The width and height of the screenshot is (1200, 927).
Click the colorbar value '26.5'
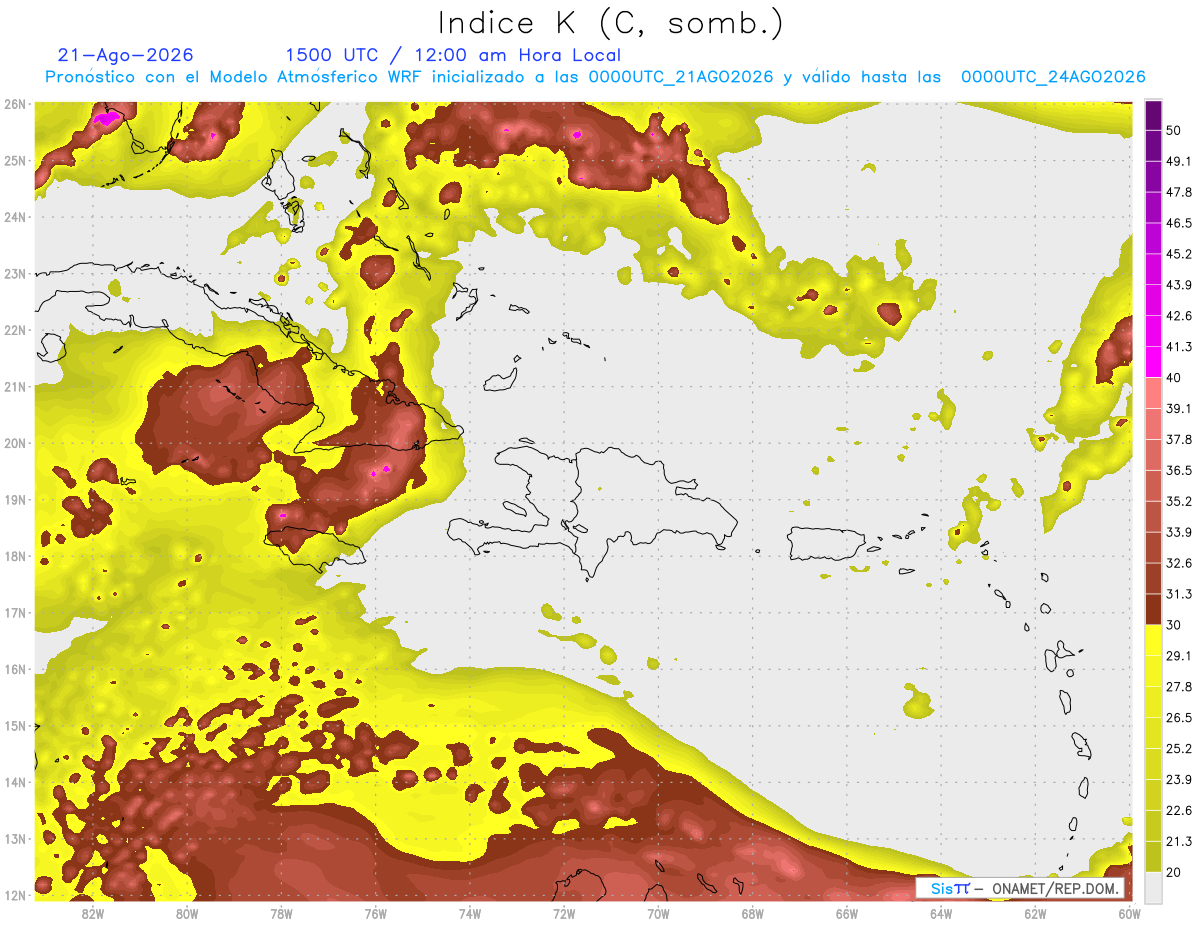[x=1180, y=718]
